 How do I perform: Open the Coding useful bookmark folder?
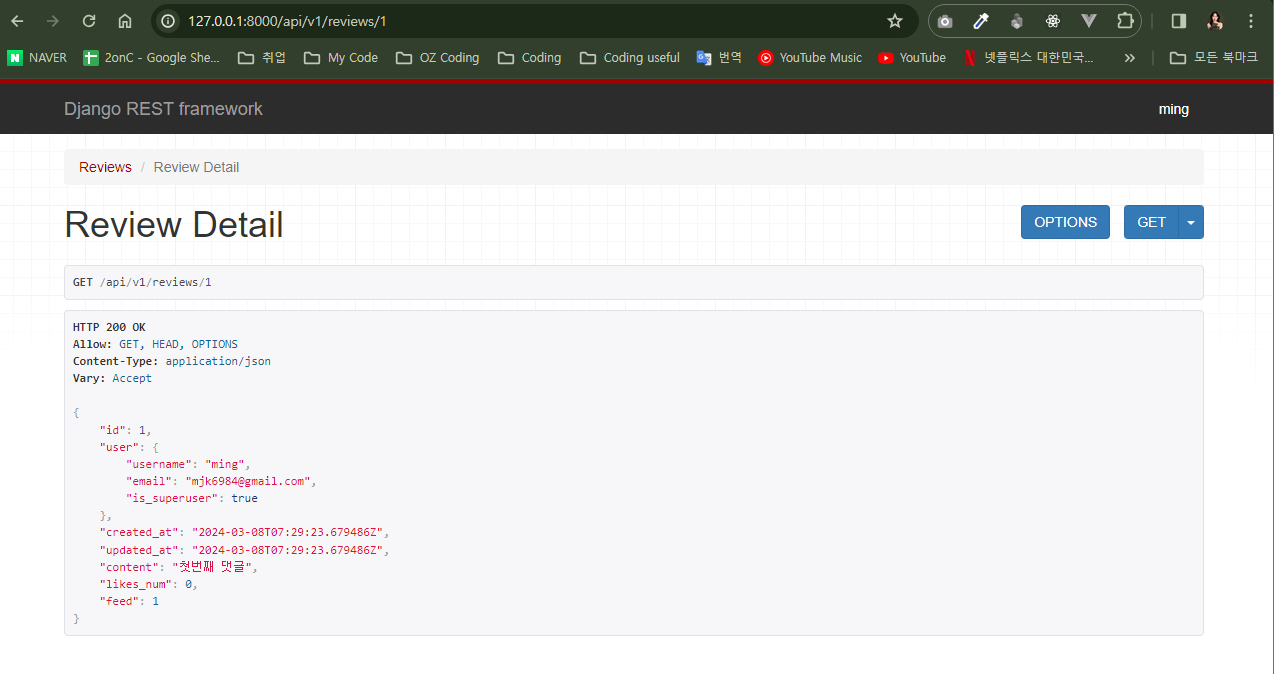click(x=629, y=58)
